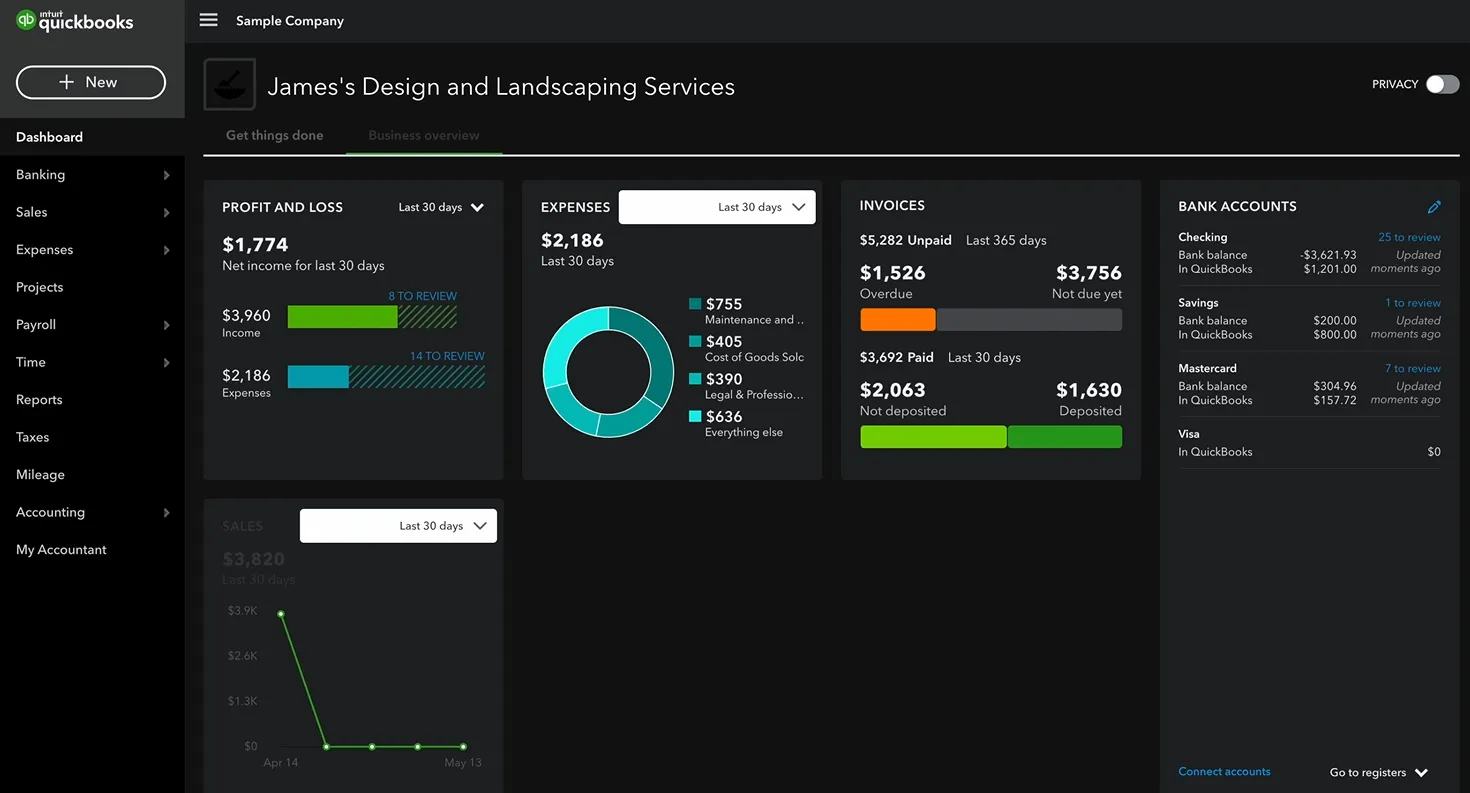Open the hamburger menu icon

pos(208,20)
